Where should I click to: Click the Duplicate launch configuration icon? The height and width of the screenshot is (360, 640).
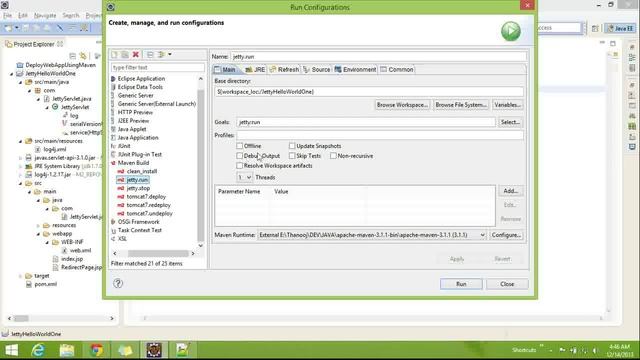pos(125,55)
